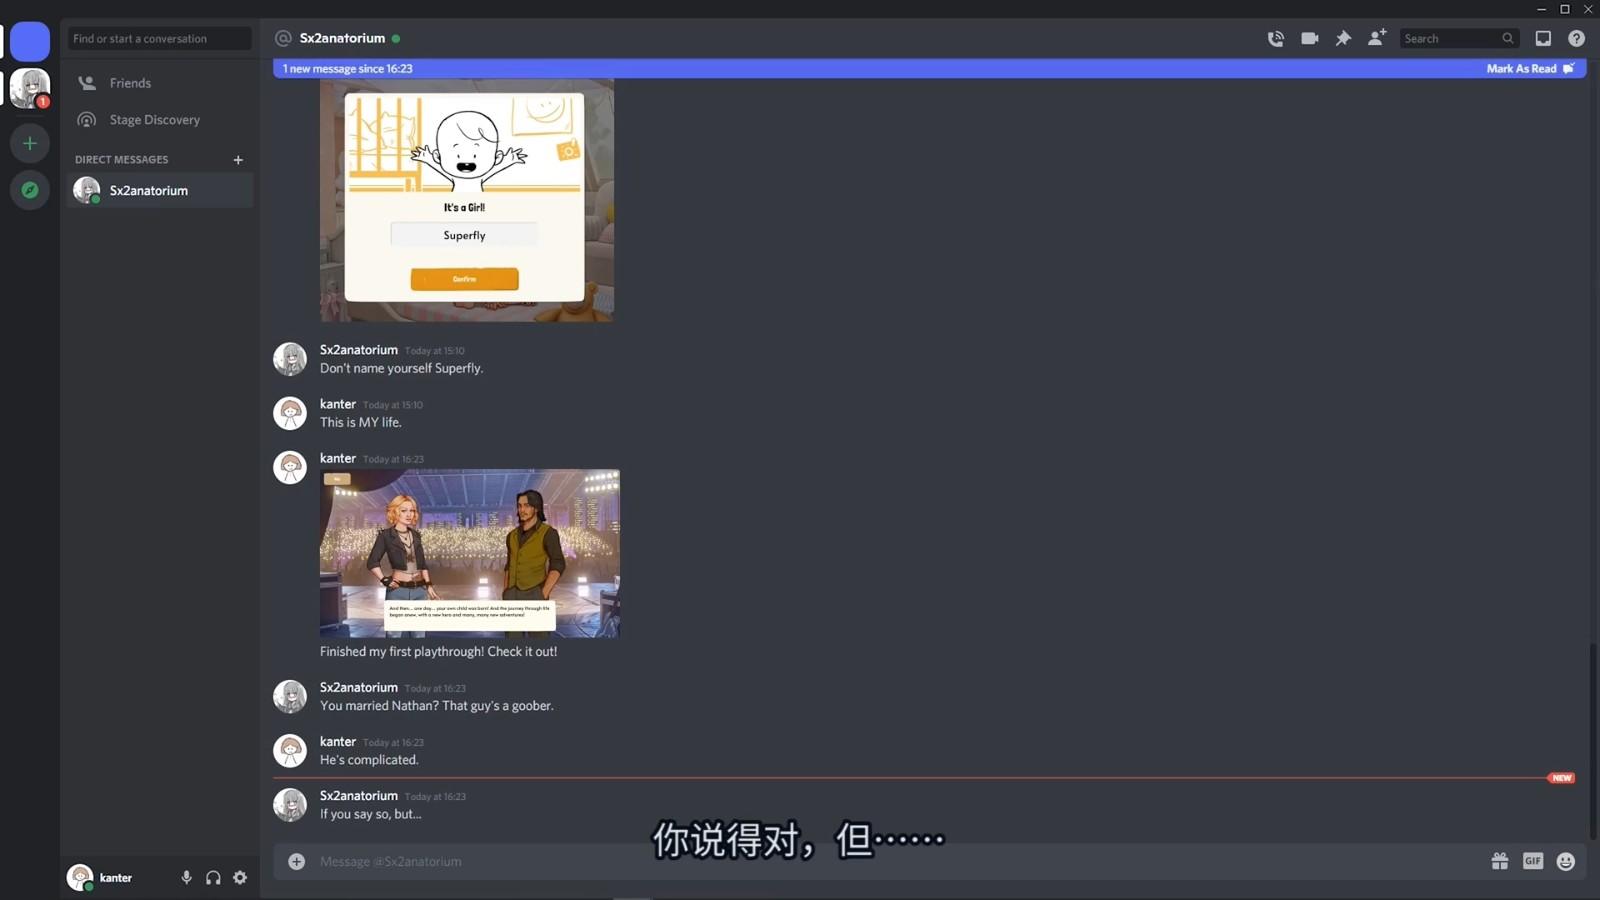
Task: Select the Sx2anatorium direct message
Action: pos(160,190)
